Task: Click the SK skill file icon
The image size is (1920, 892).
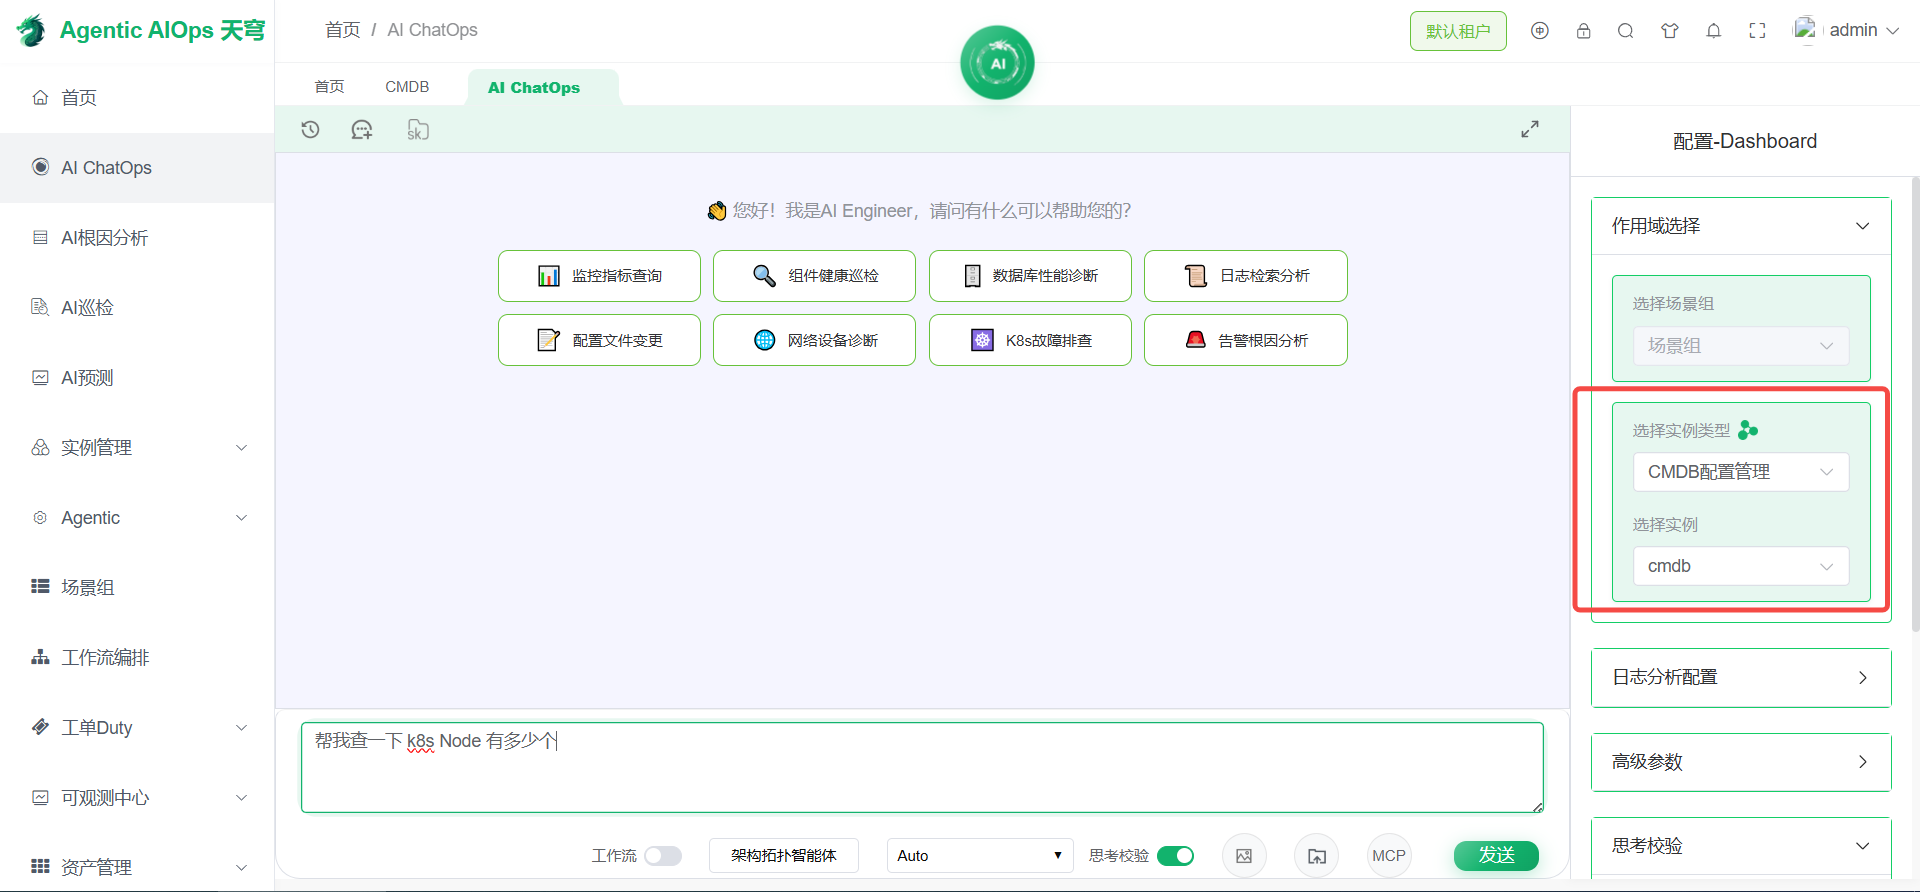Action: coord(418,130)
